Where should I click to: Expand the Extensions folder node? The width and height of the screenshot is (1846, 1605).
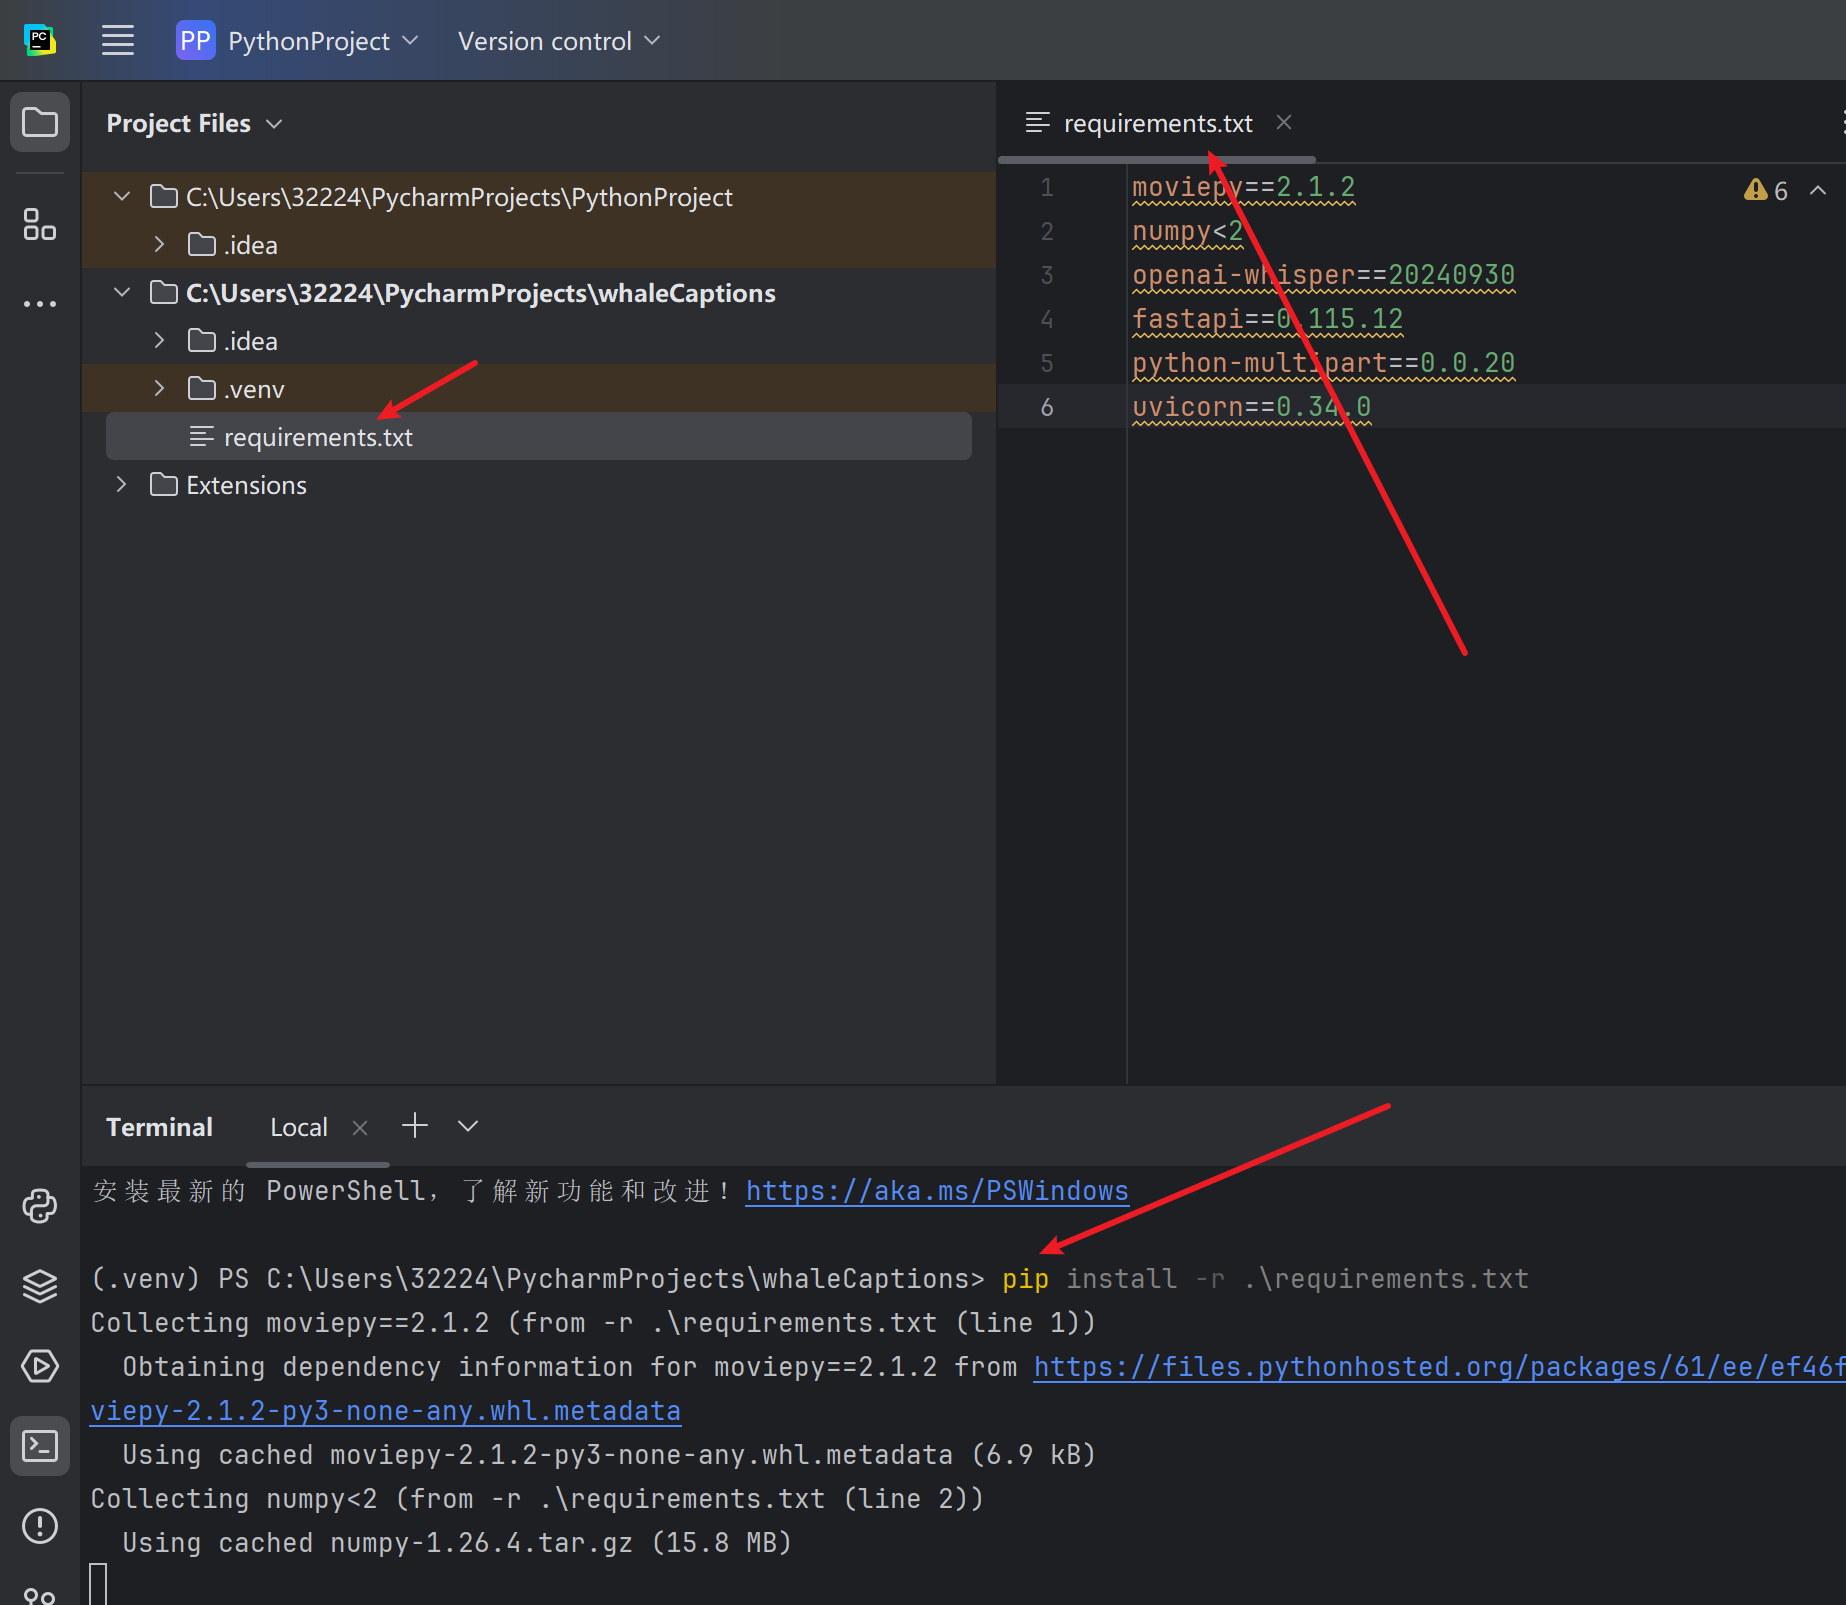(x=121, y=485)
